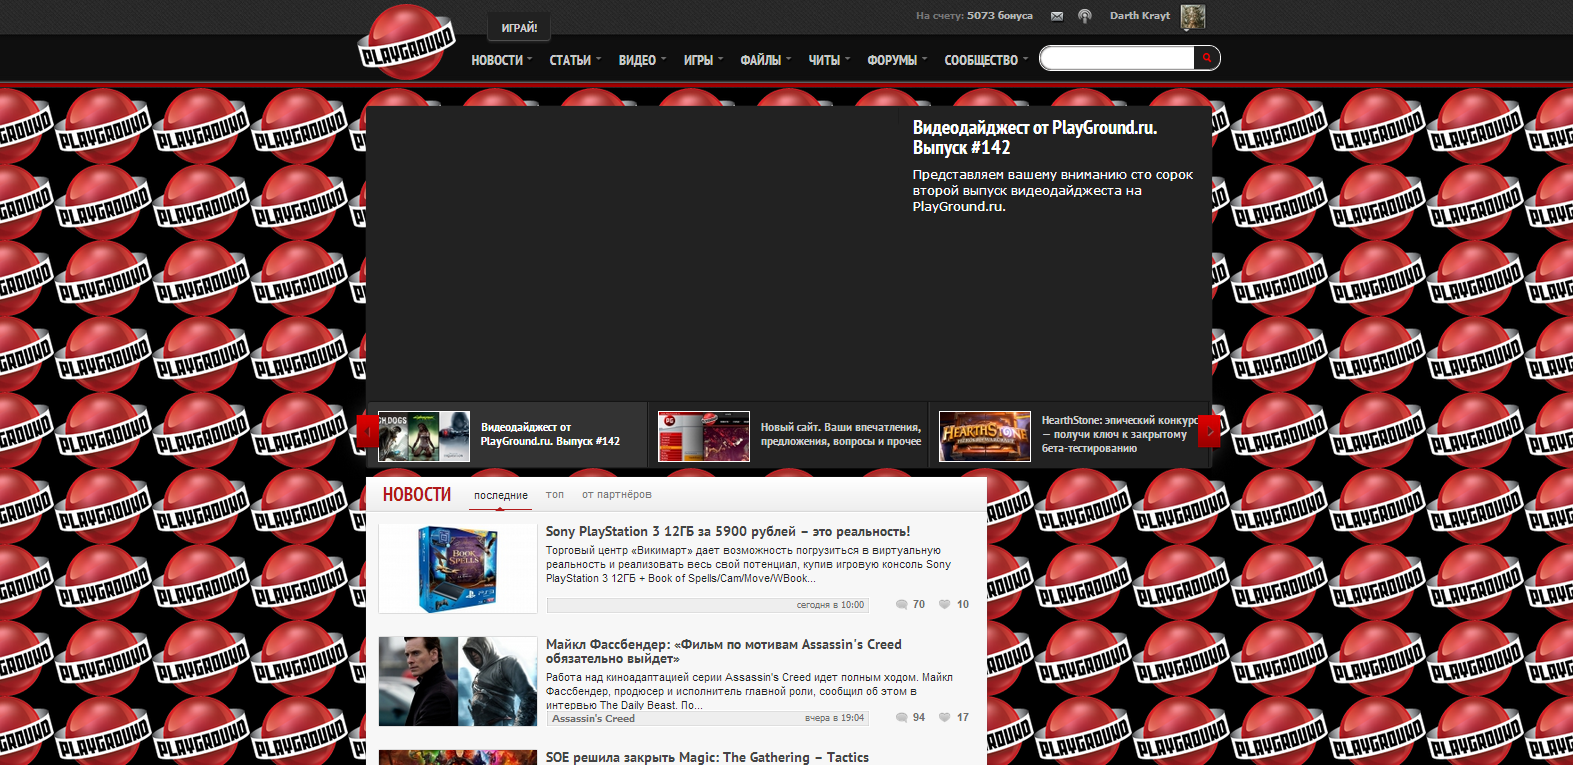Click the PlayGround logo ball
This screenshot has height=765, width=1573.
(x=406, y=42)
